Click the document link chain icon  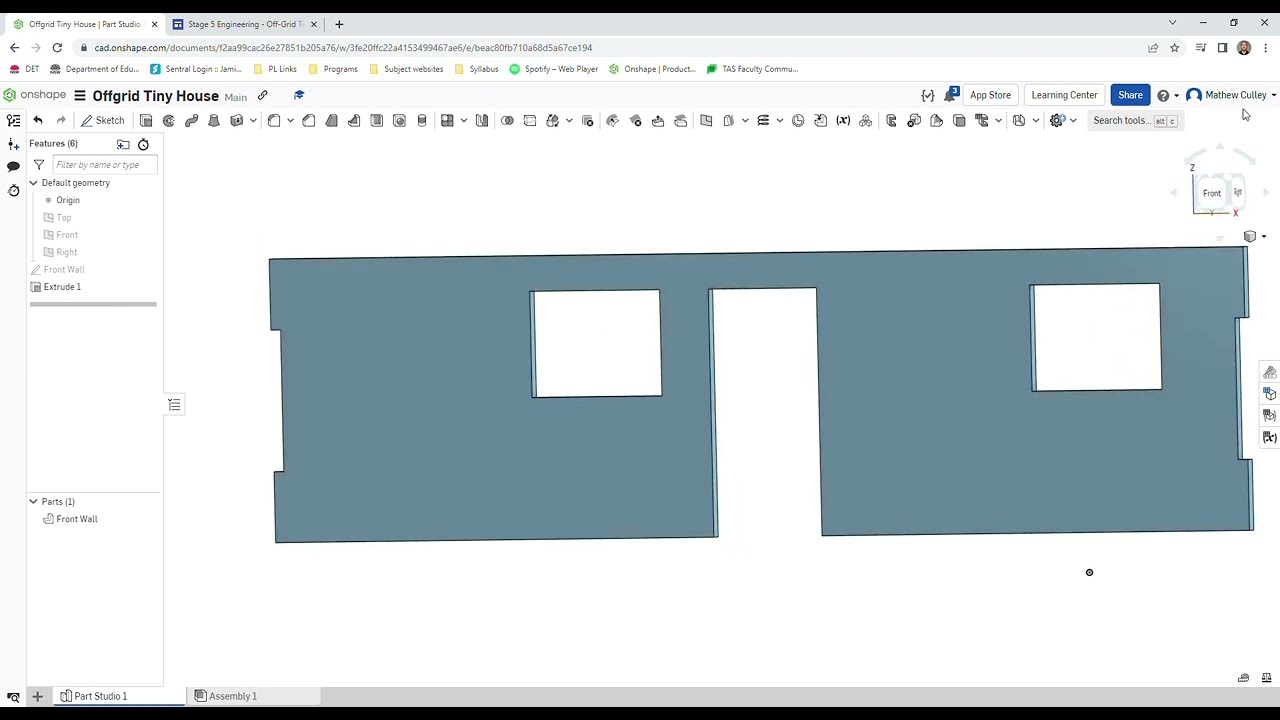[262, 95]
